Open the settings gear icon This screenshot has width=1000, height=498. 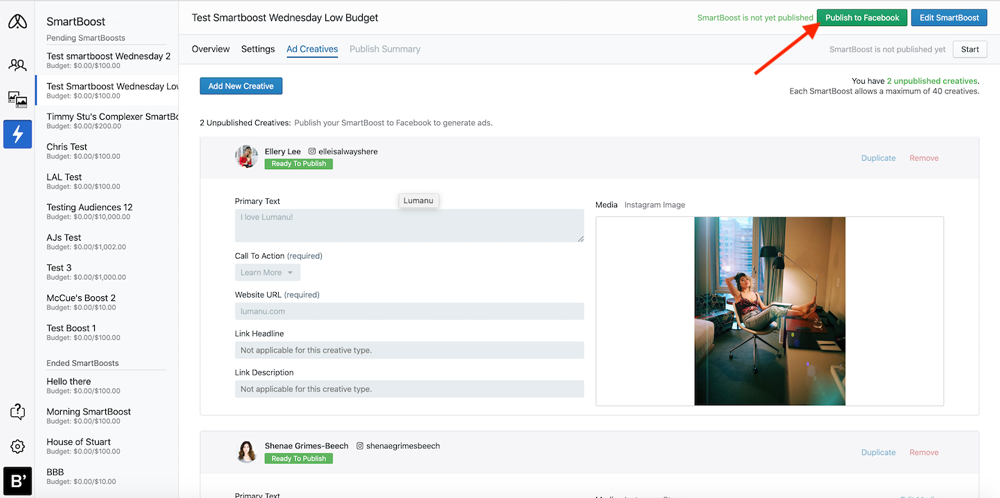[17, 446]
